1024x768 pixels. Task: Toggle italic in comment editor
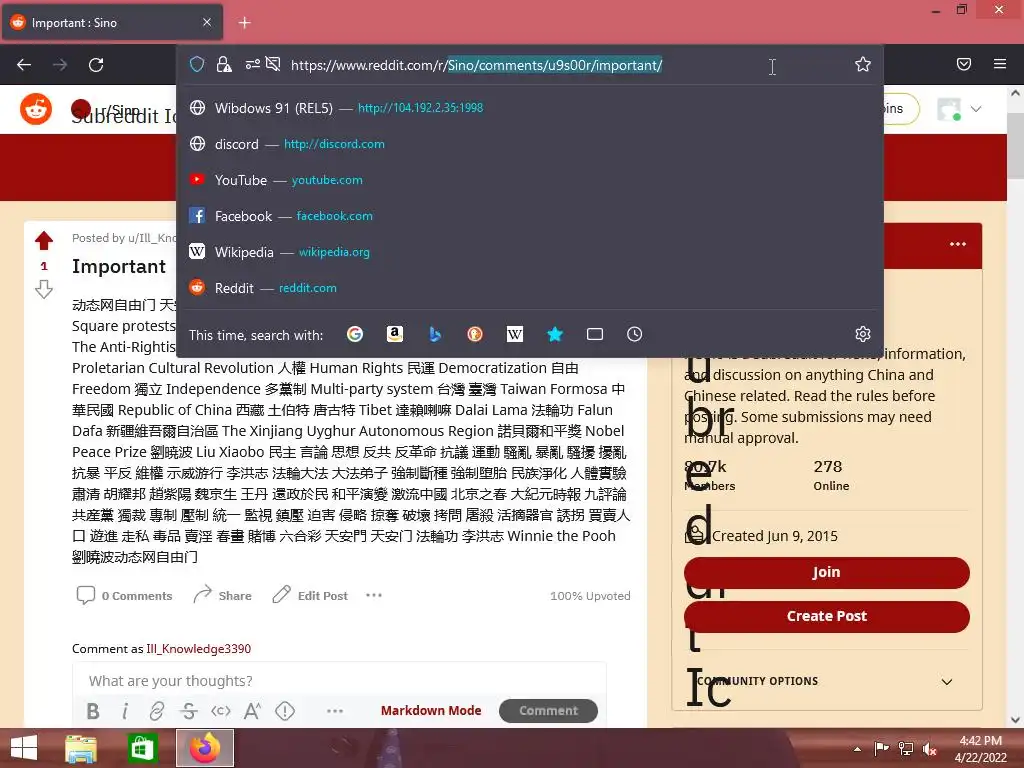[125, 711]
